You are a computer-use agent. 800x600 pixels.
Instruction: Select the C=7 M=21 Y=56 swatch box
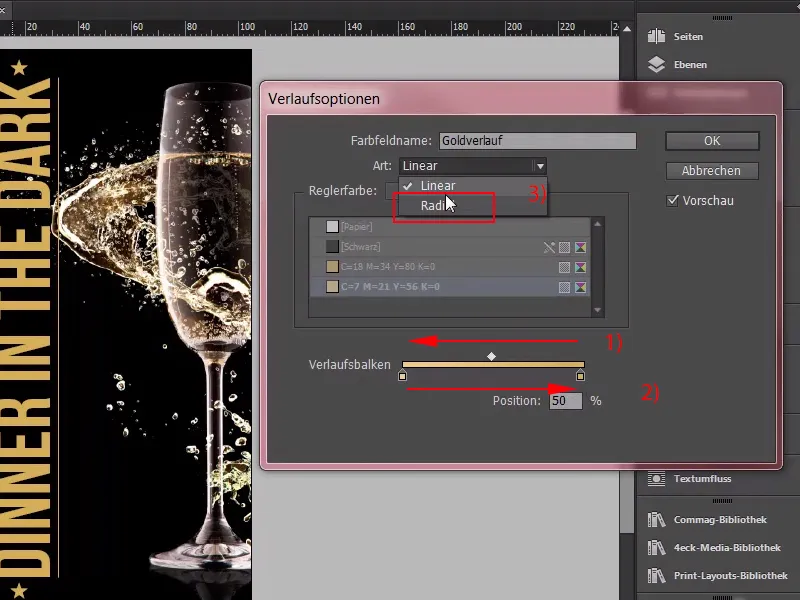click(332, 287)
